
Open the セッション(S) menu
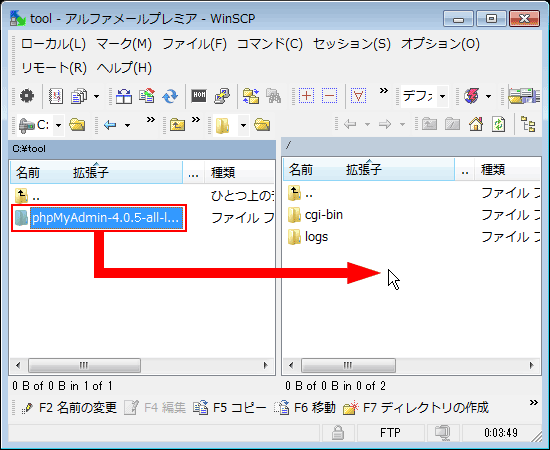pyautogui.click(x=352, y=44)
